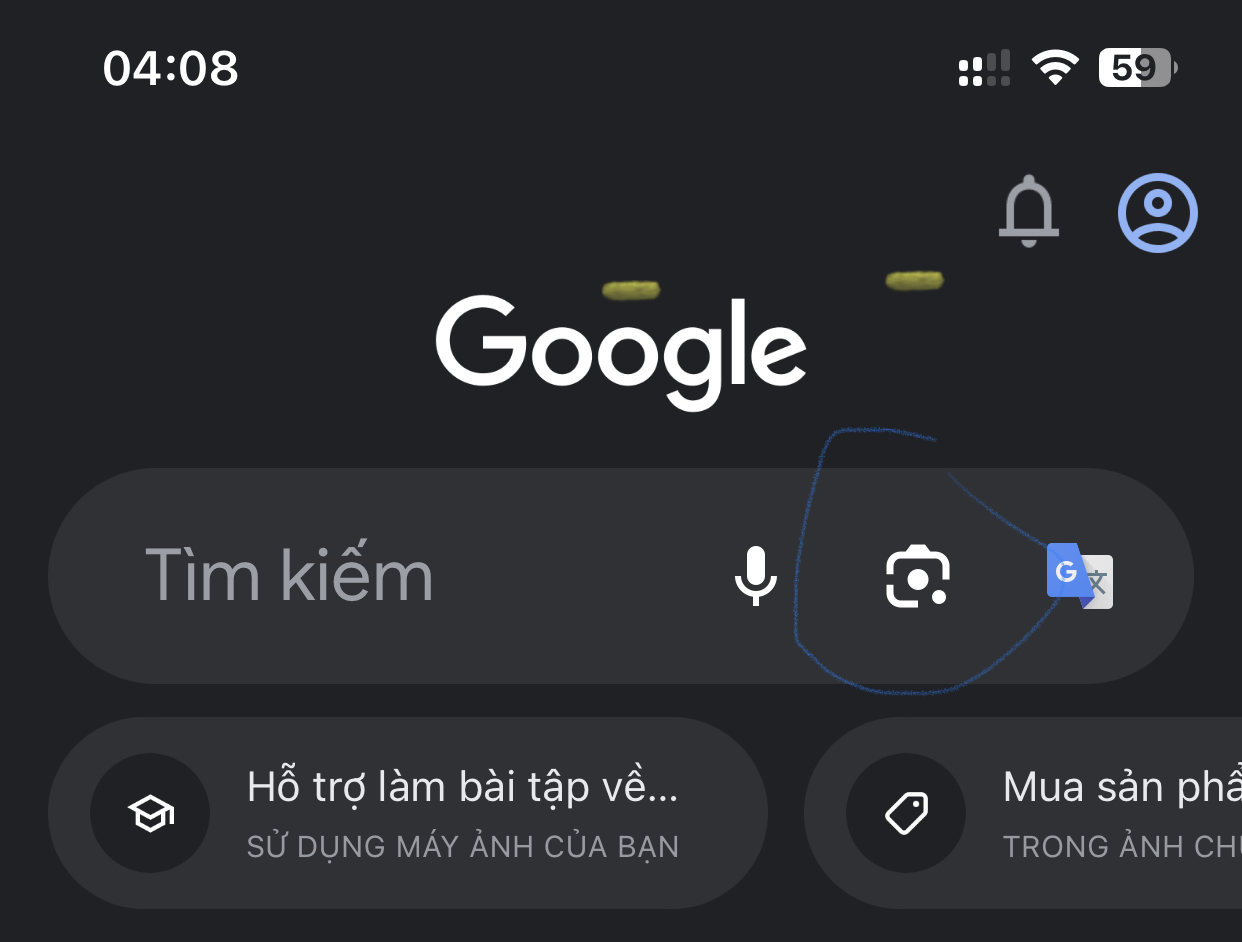Viewport: 1242px width, 942px height.
Task: Tap the graduation cap homework icon
Action: click(x=150, y=813)
